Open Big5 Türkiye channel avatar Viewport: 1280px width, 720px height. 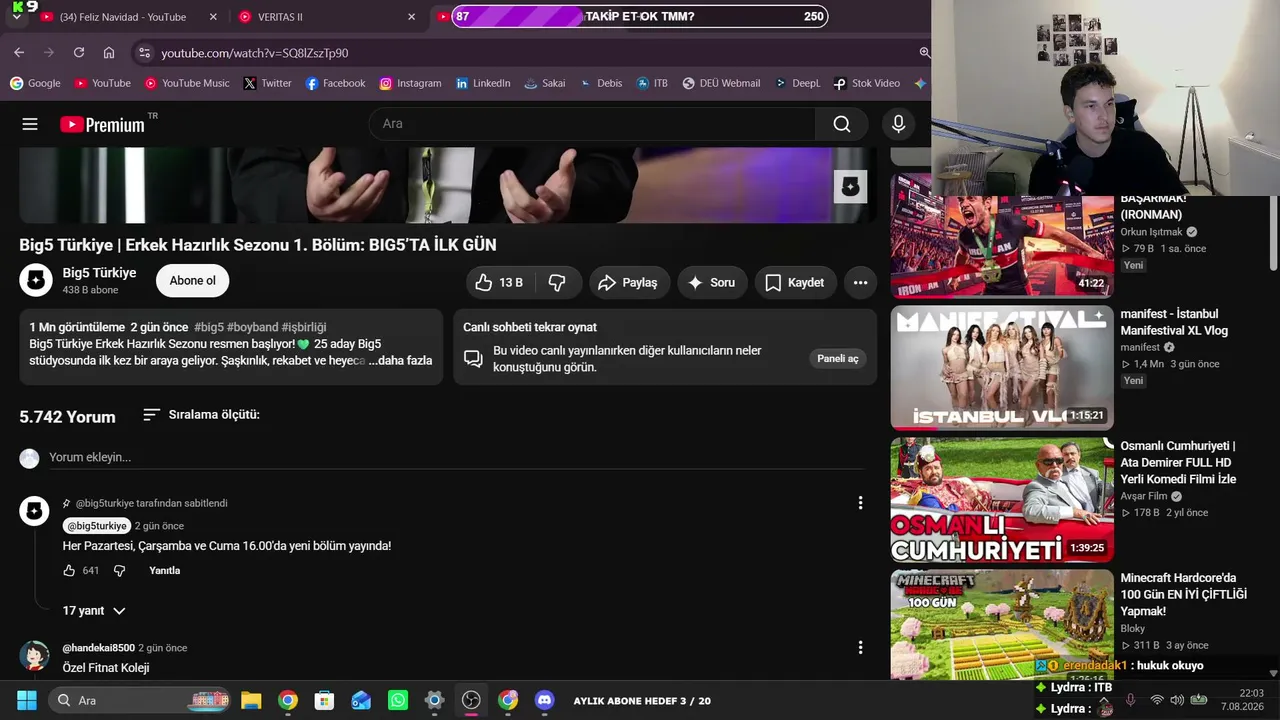[36, 281]
